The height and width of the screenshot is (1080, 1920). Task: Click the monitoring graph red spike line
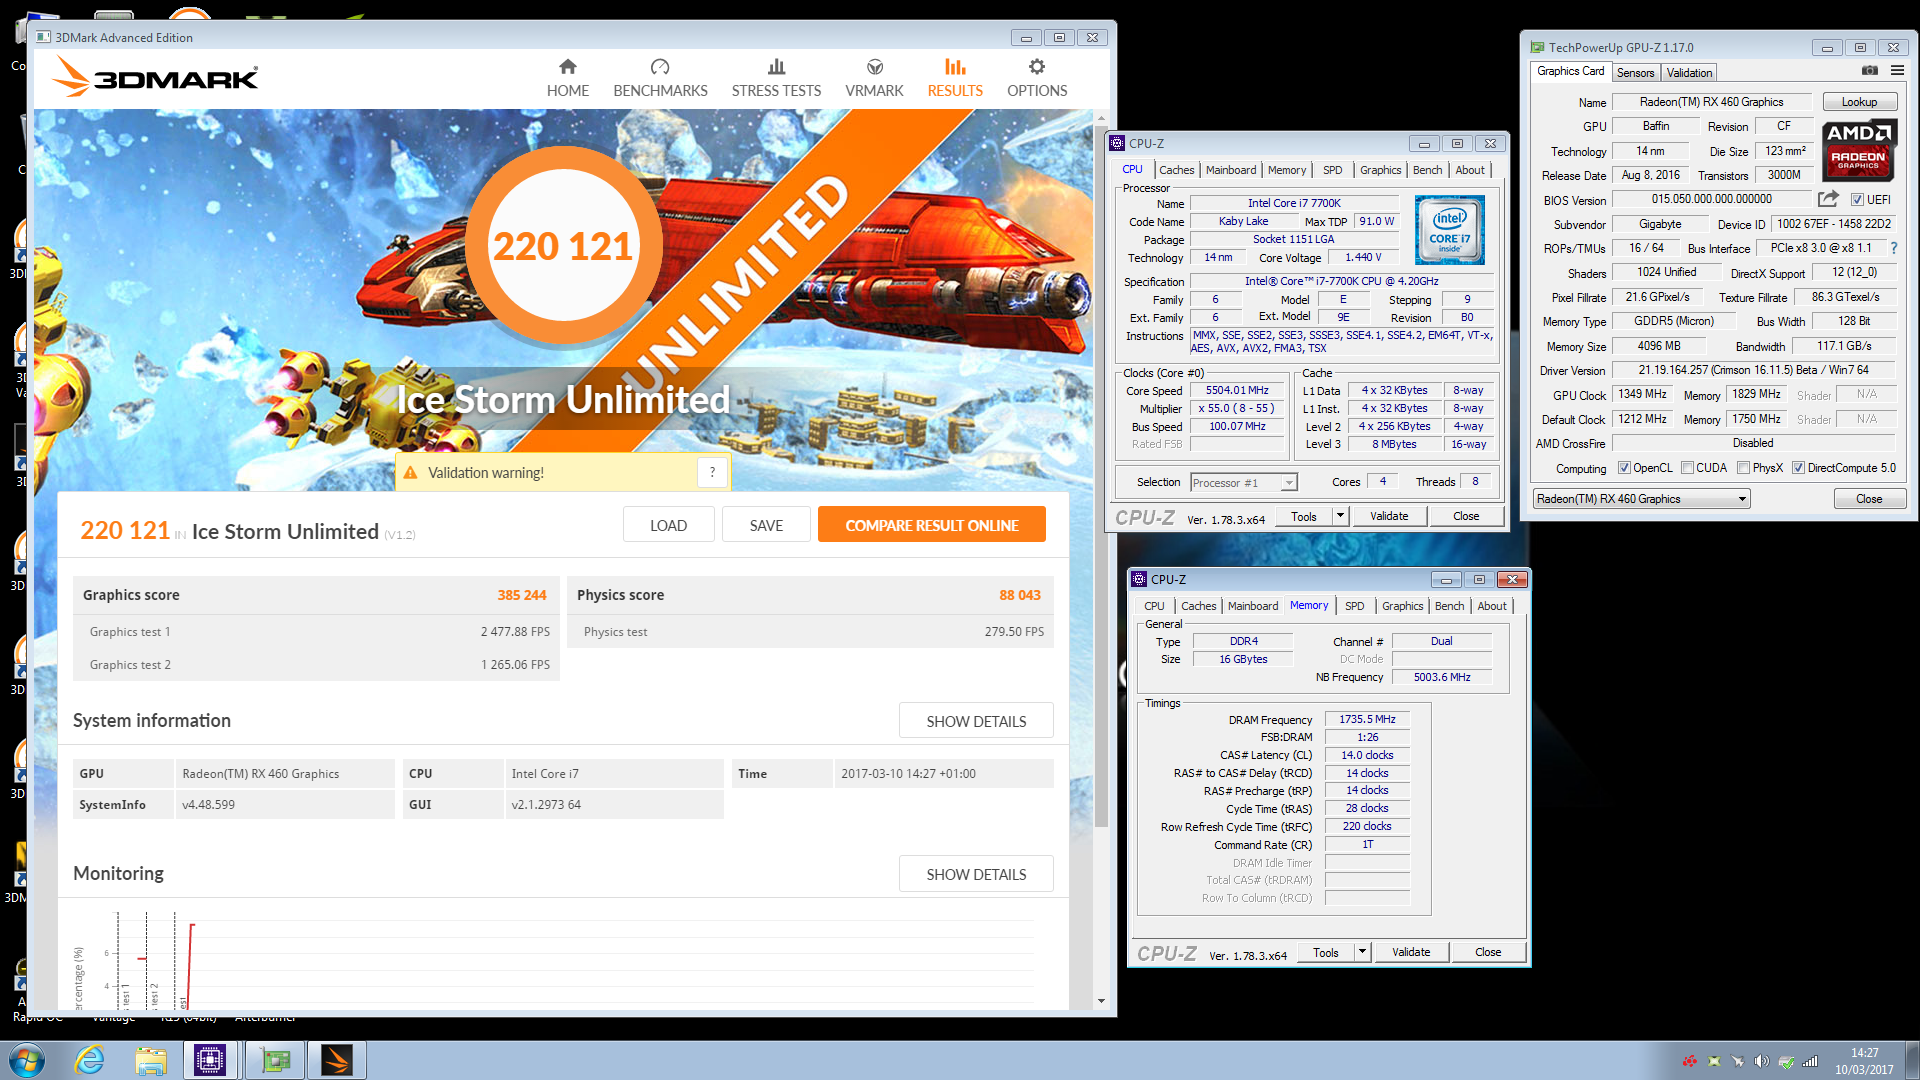click(x=191, y=966)
